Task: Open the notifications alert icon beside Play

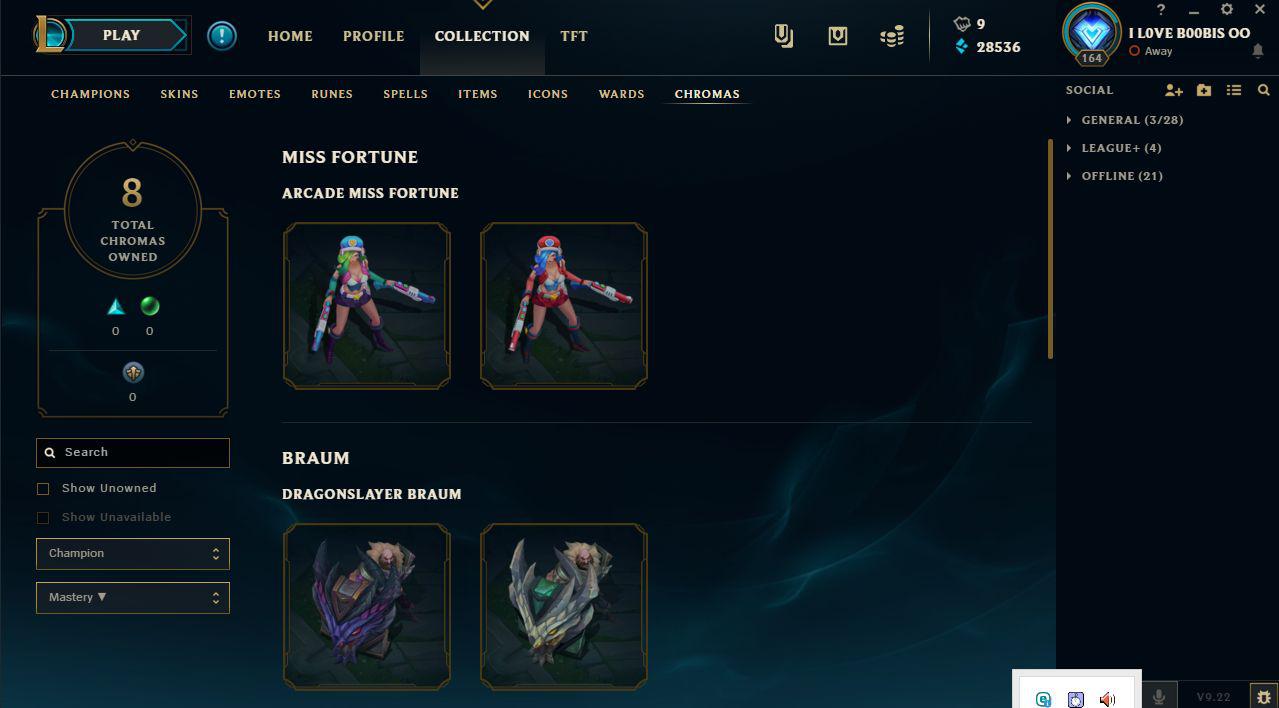Action: (222, 36)
